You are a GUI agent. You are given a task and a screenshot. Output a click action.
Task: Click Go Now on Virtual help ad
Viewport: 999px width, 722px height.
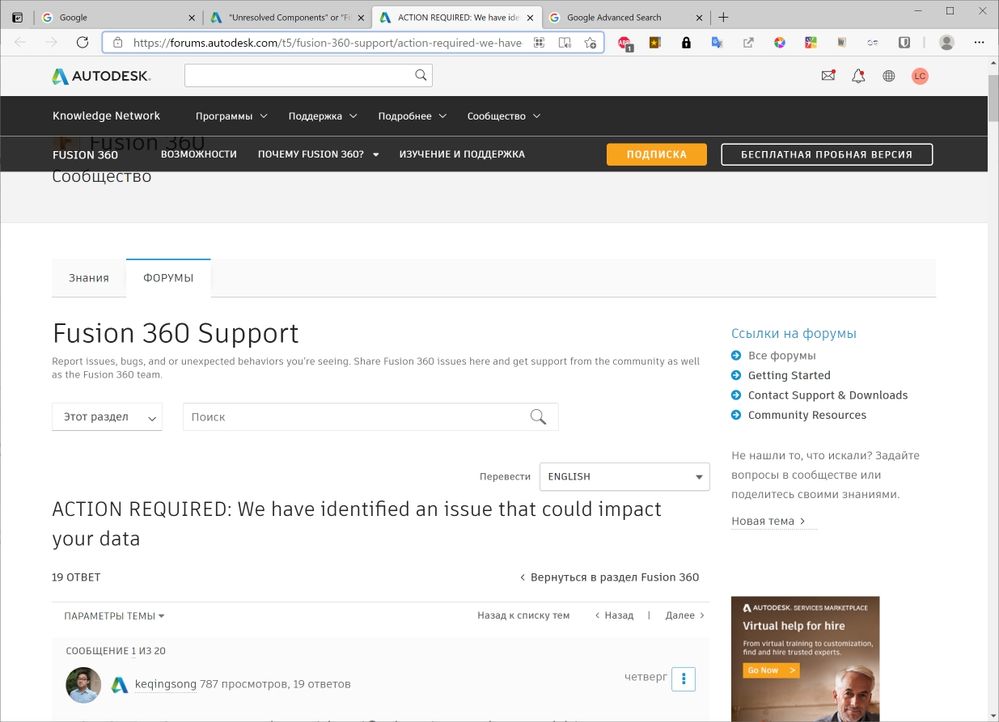[771, 670]
